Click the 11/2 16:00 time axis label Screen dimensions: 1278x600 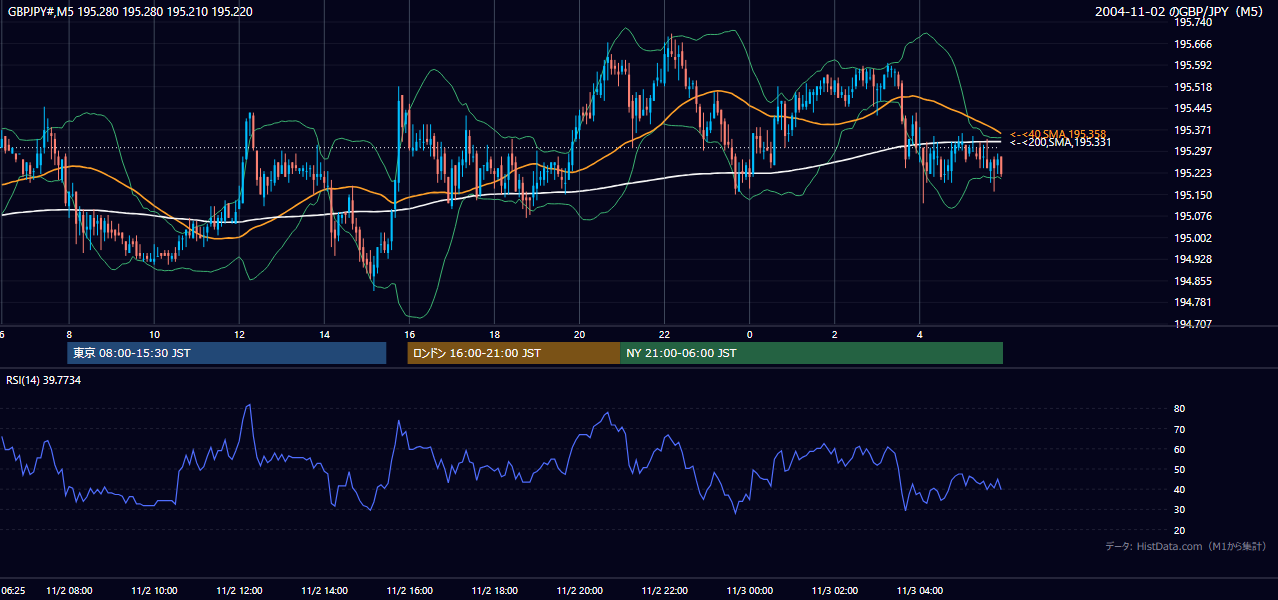pyautogui.click(x=409, y=591)
